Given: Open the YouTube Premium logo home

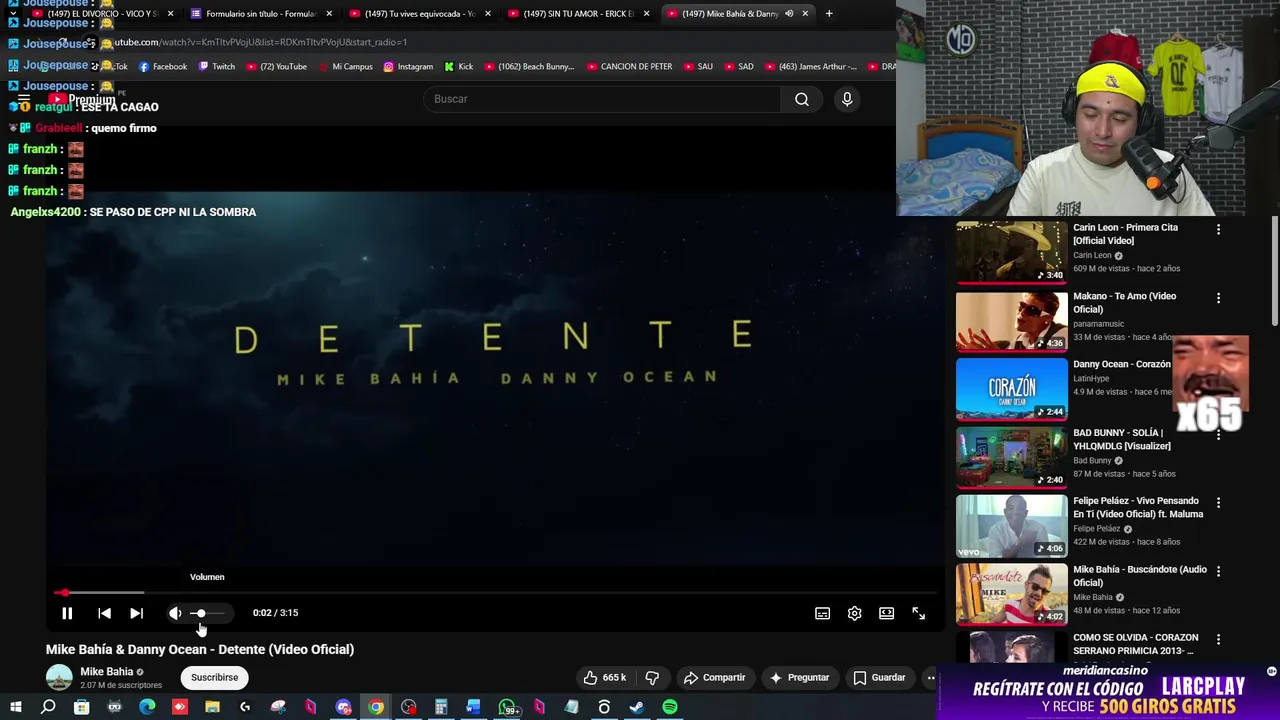Looking at the screenshot, I should pos(84,99).
